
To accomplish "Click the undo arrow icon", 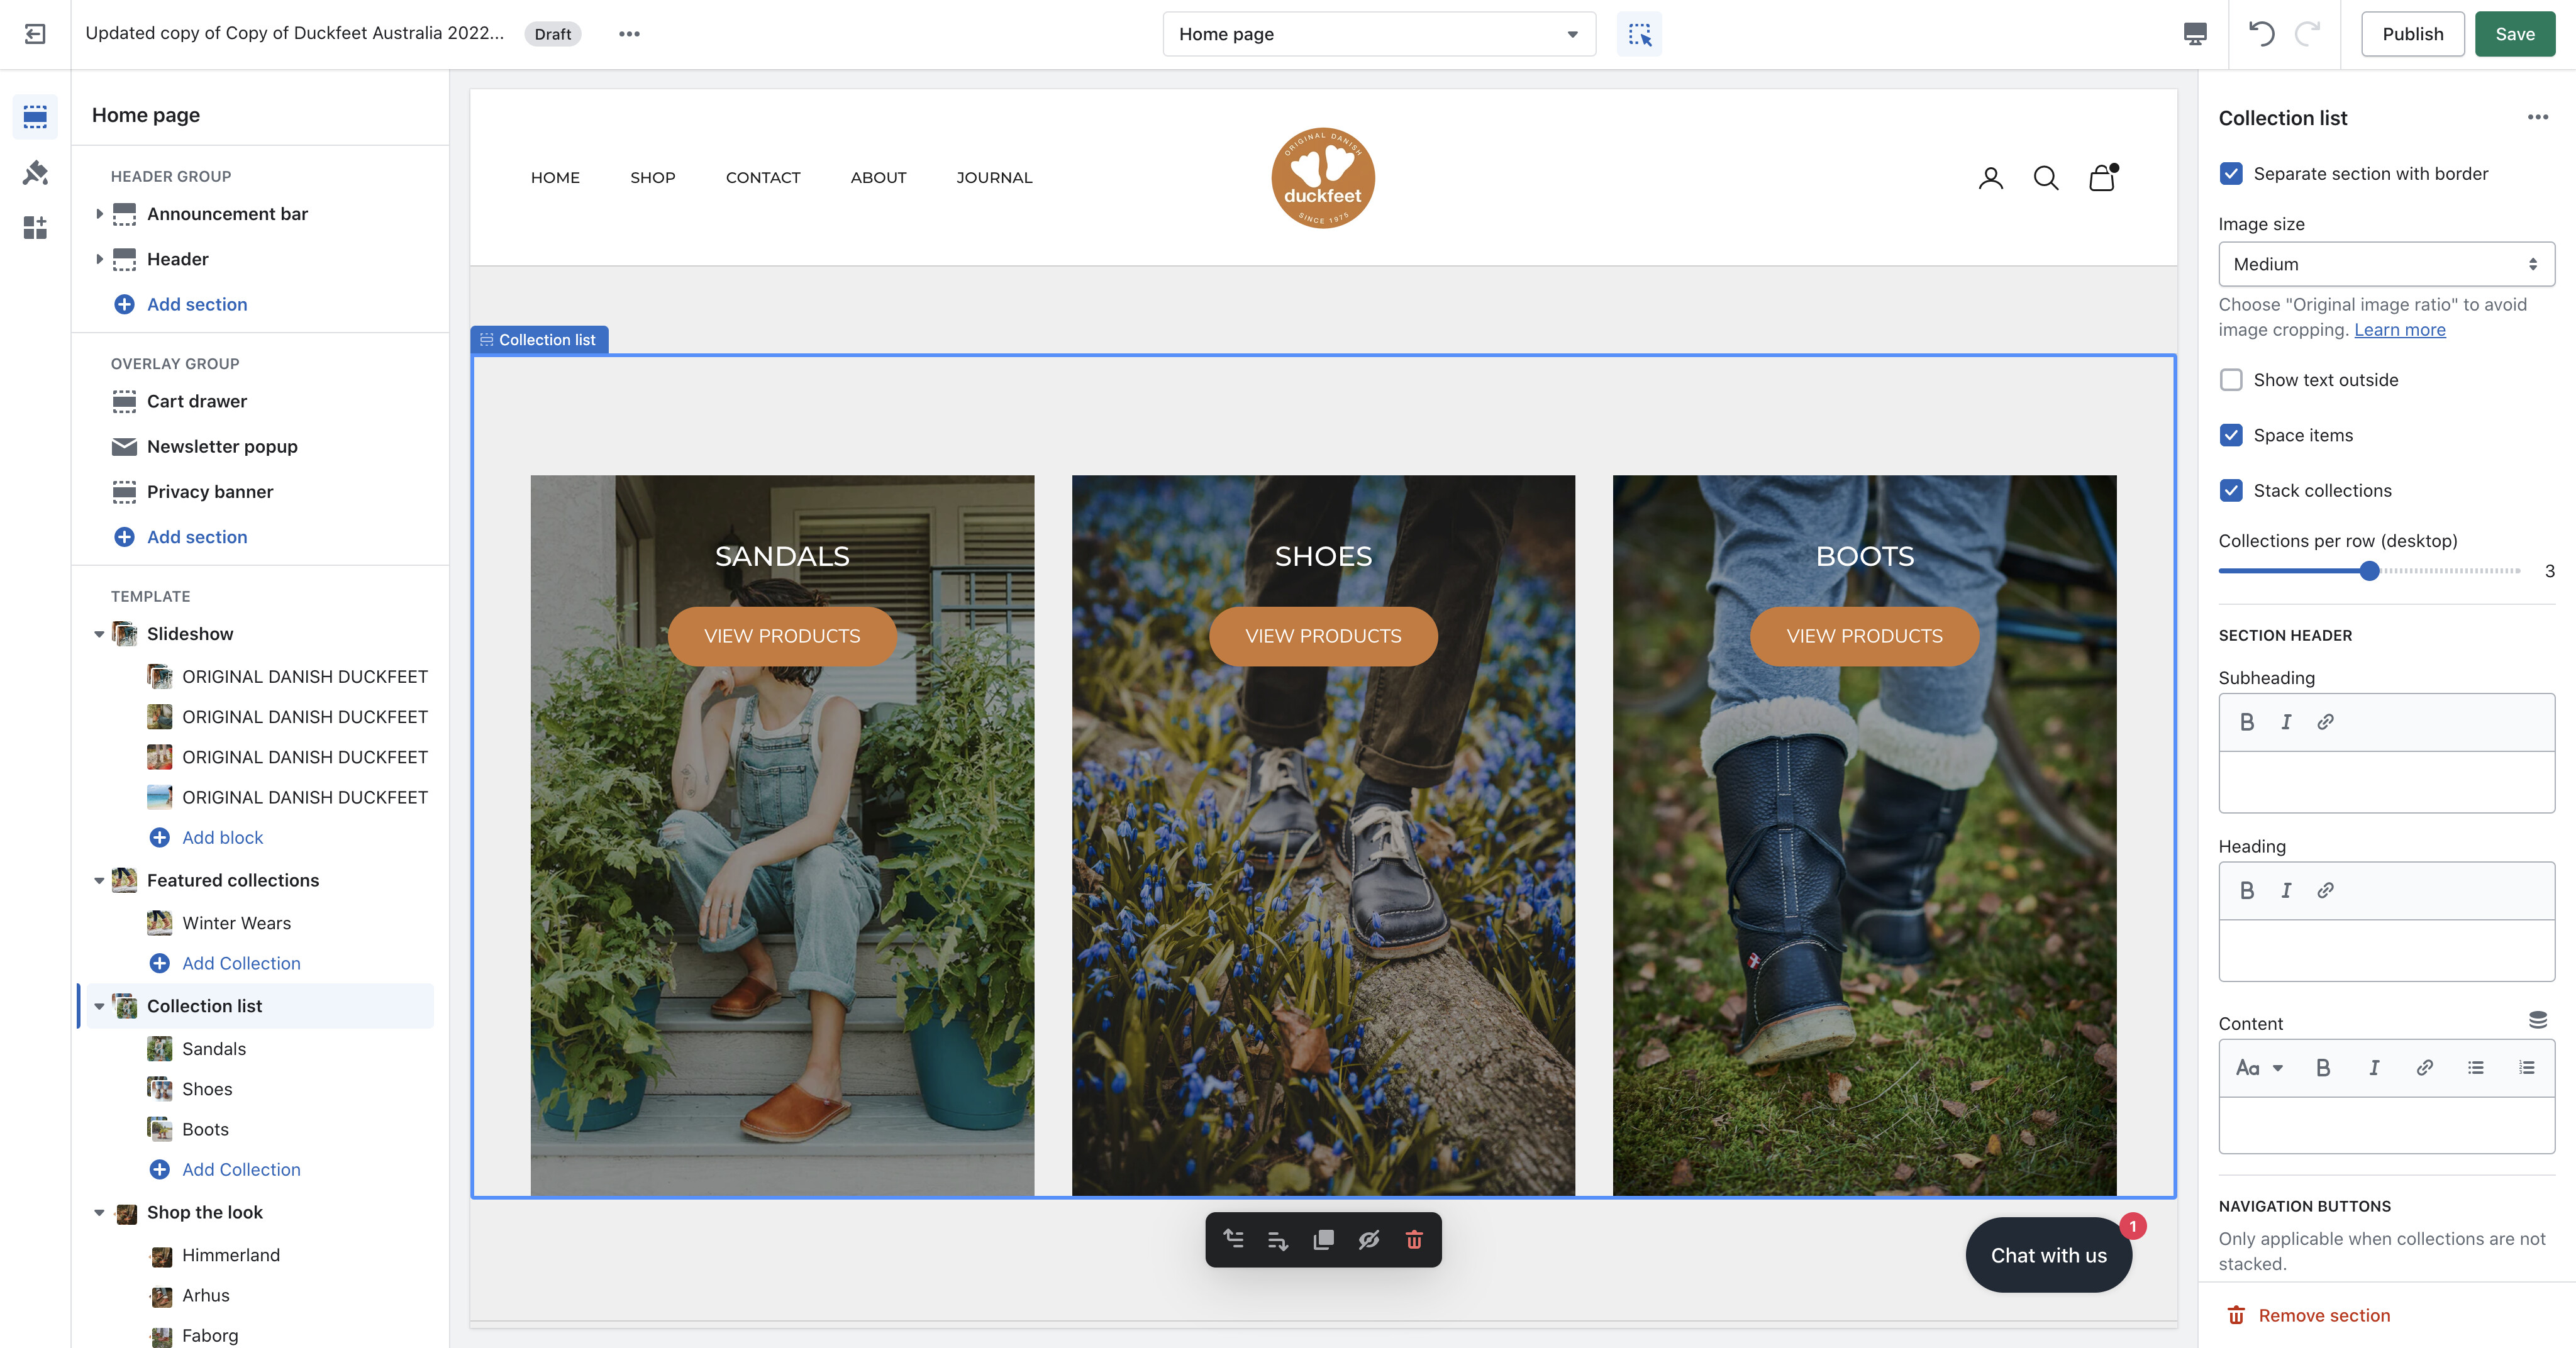I will [x=2261, y=34].
